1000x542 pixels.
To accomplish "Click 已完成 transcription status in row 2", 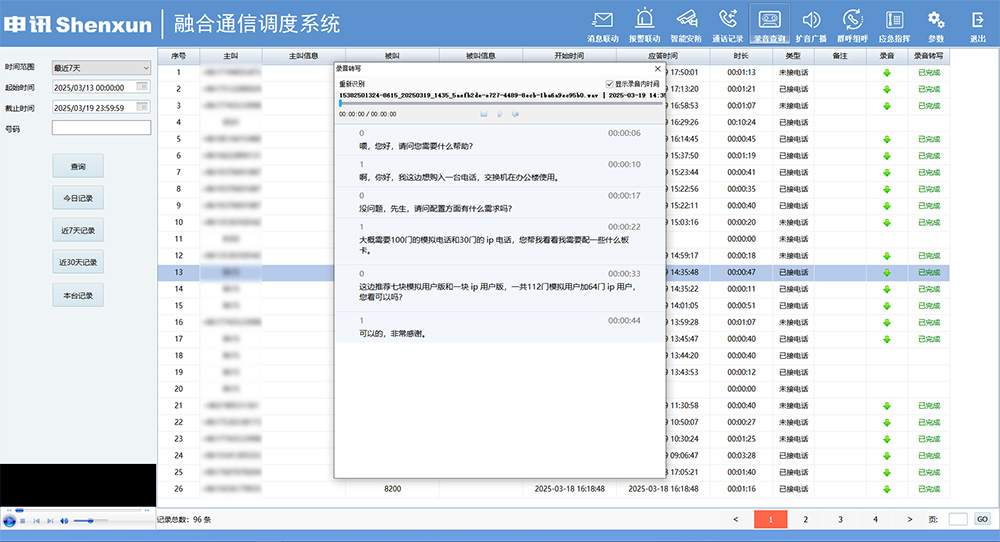I will click(929, 89).
